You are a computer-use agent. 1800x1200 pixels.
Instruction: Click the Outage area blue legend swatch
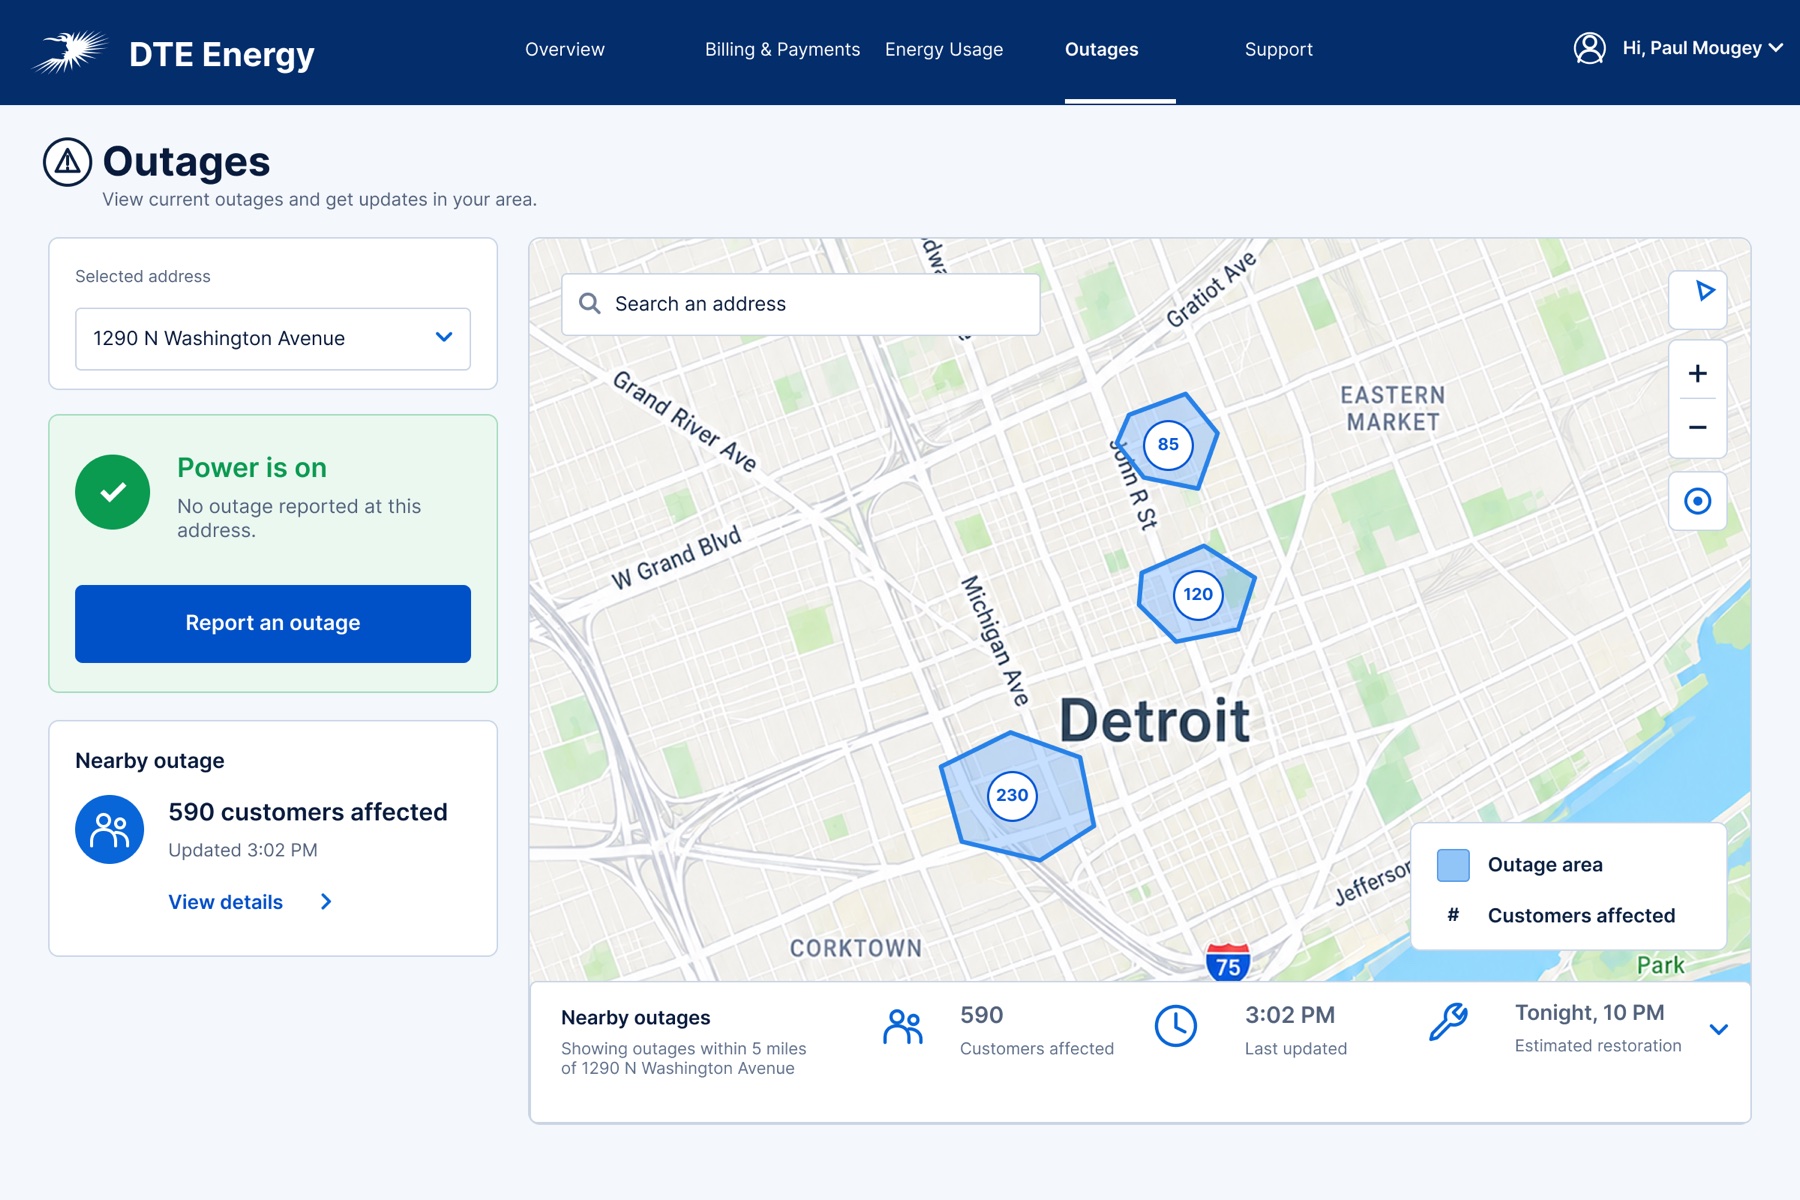pos(1453,865)
